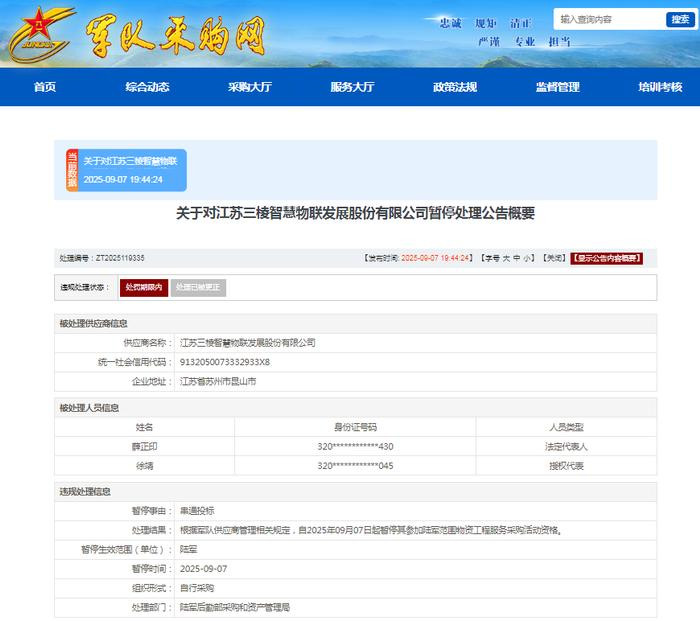Open the 政策法规 navigation tab
700x621 pixels.
click(x=455, y=87)
